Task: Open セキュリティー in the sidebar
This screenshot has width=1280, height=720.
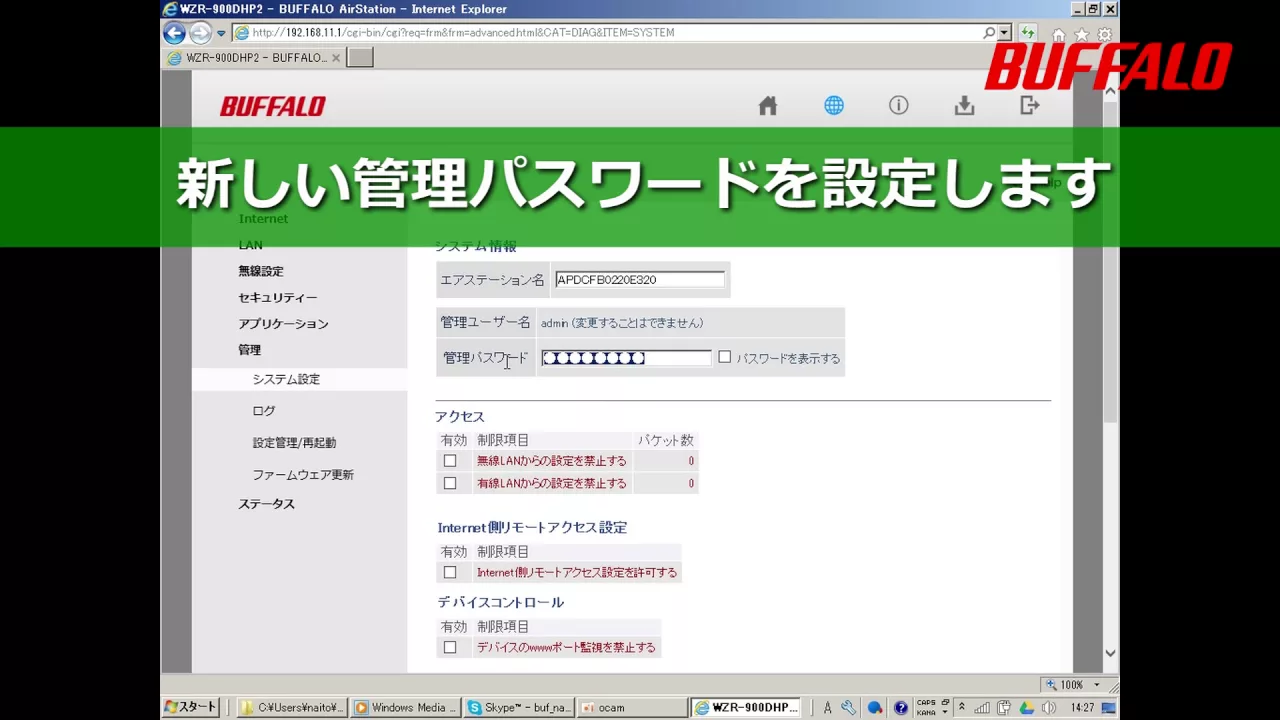Action: tap(277, 297)
